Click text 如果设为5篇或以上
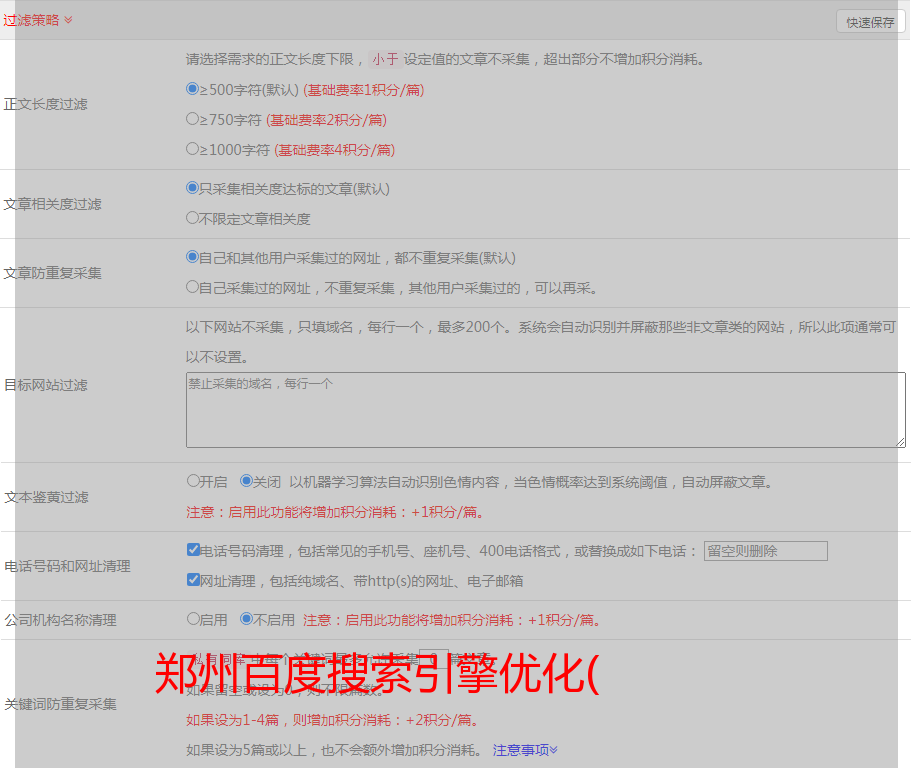This screenshot has width=912, height=768. (246, 750)
